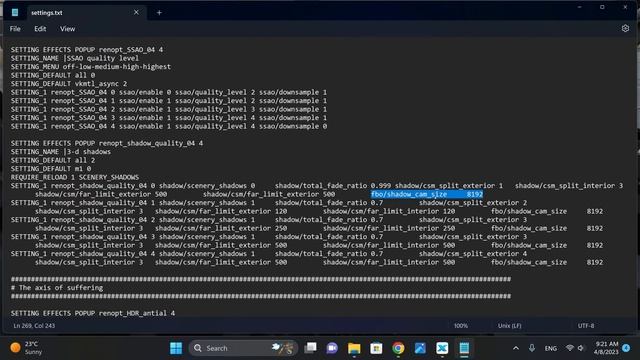Click the microphone tray icon
The height and width of the screenshot is (360, 640).
(531, 348)
